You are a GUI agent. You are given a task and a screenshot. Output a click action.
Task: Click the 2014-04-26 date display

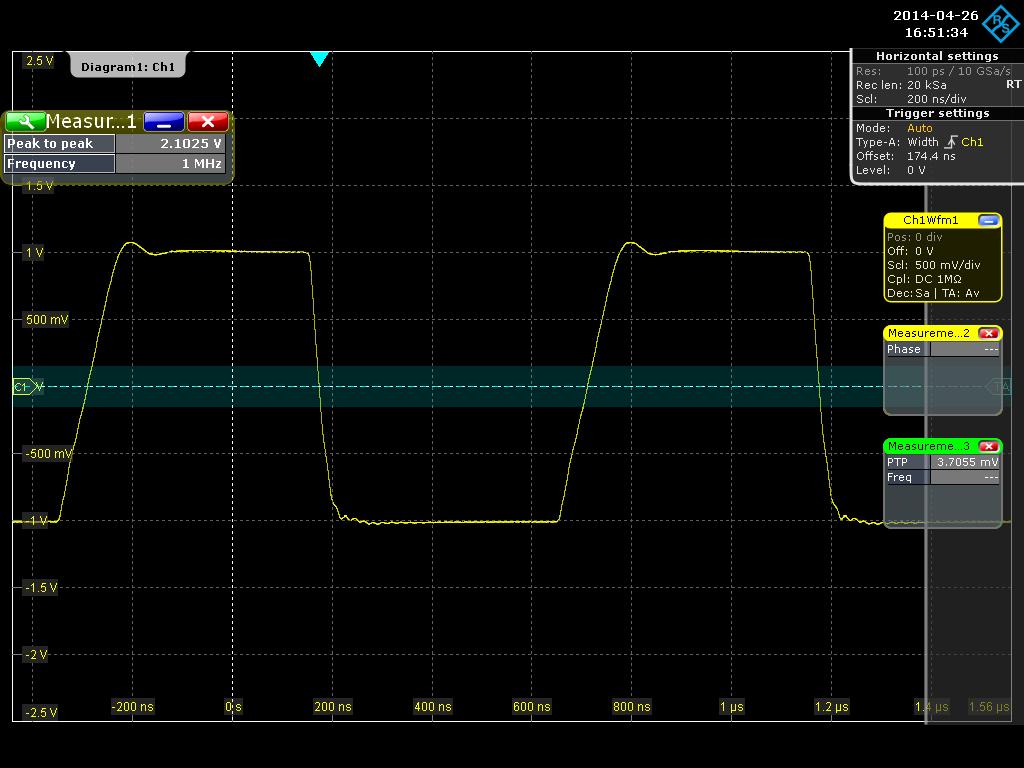pos(935,15)
